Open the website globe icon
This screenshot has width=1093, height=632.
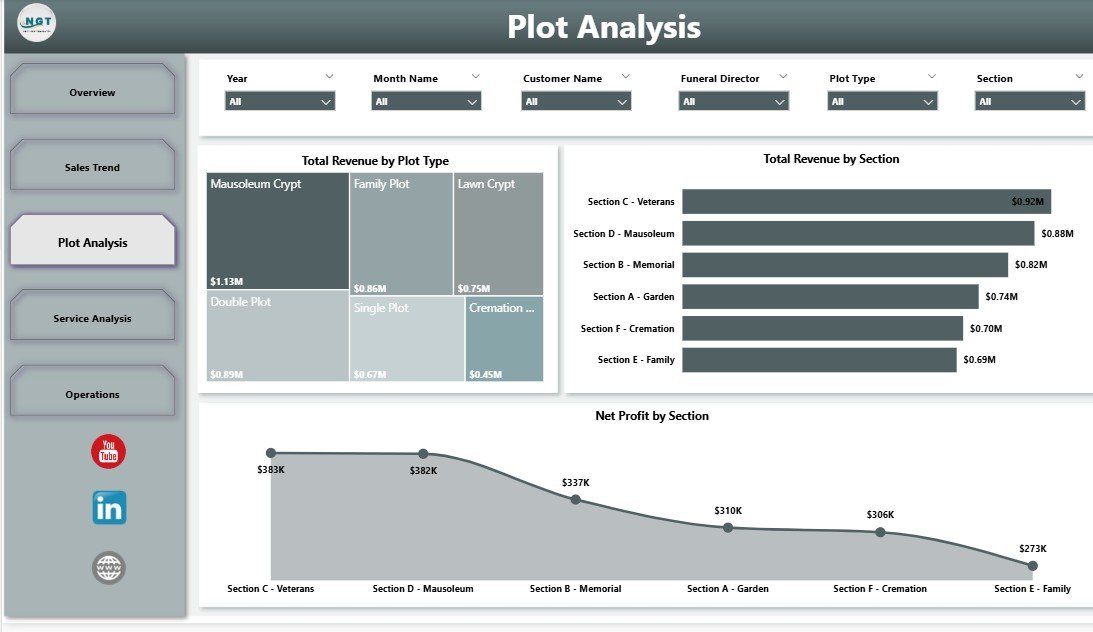pyautogui.click(x=107, y=567)
